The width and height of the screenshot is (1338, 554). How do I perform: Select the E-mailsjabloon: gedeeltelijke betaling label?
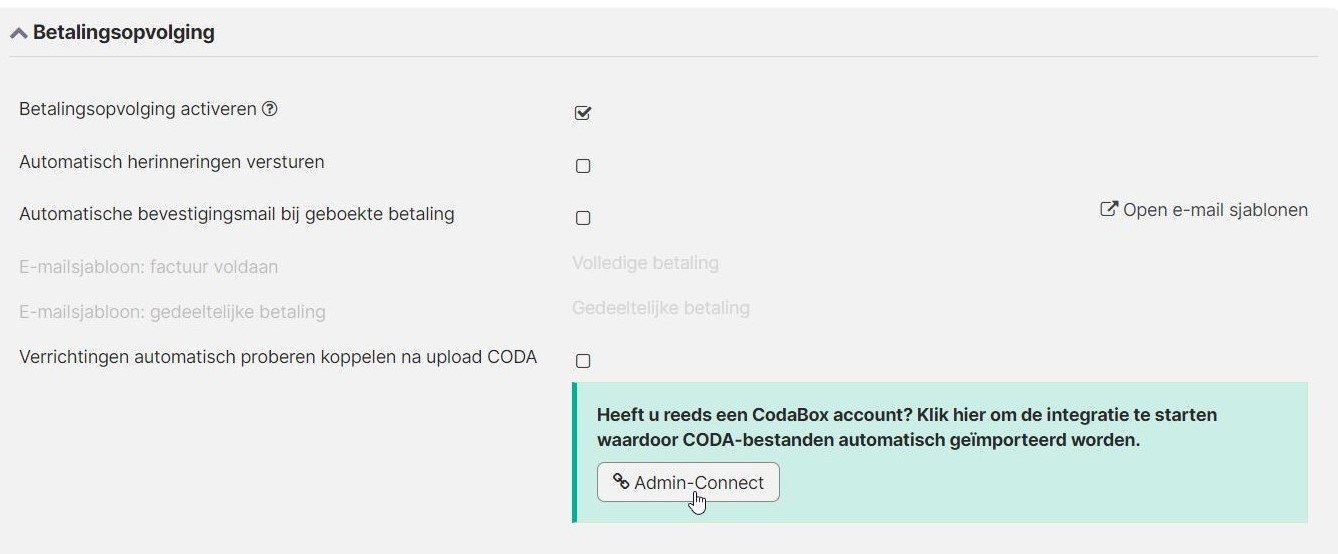coord(172,312)
